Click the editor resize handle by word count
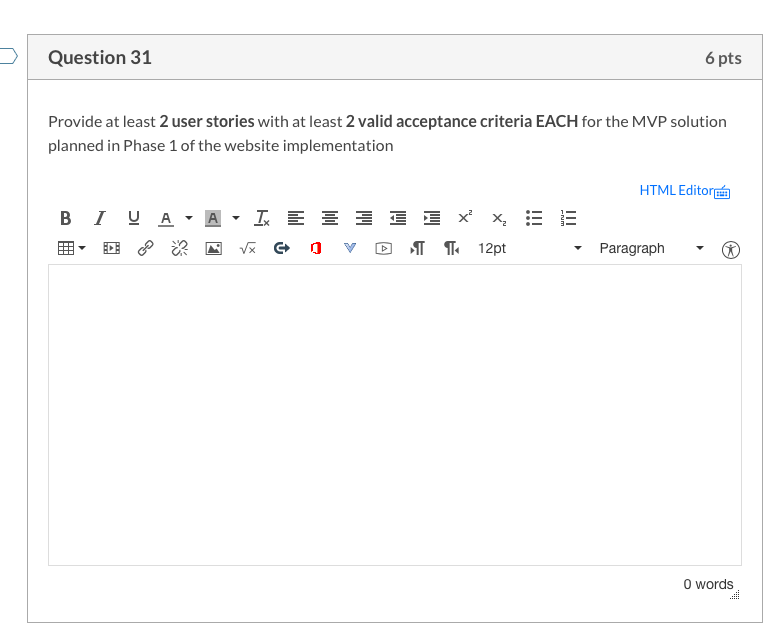 (735, 595)
